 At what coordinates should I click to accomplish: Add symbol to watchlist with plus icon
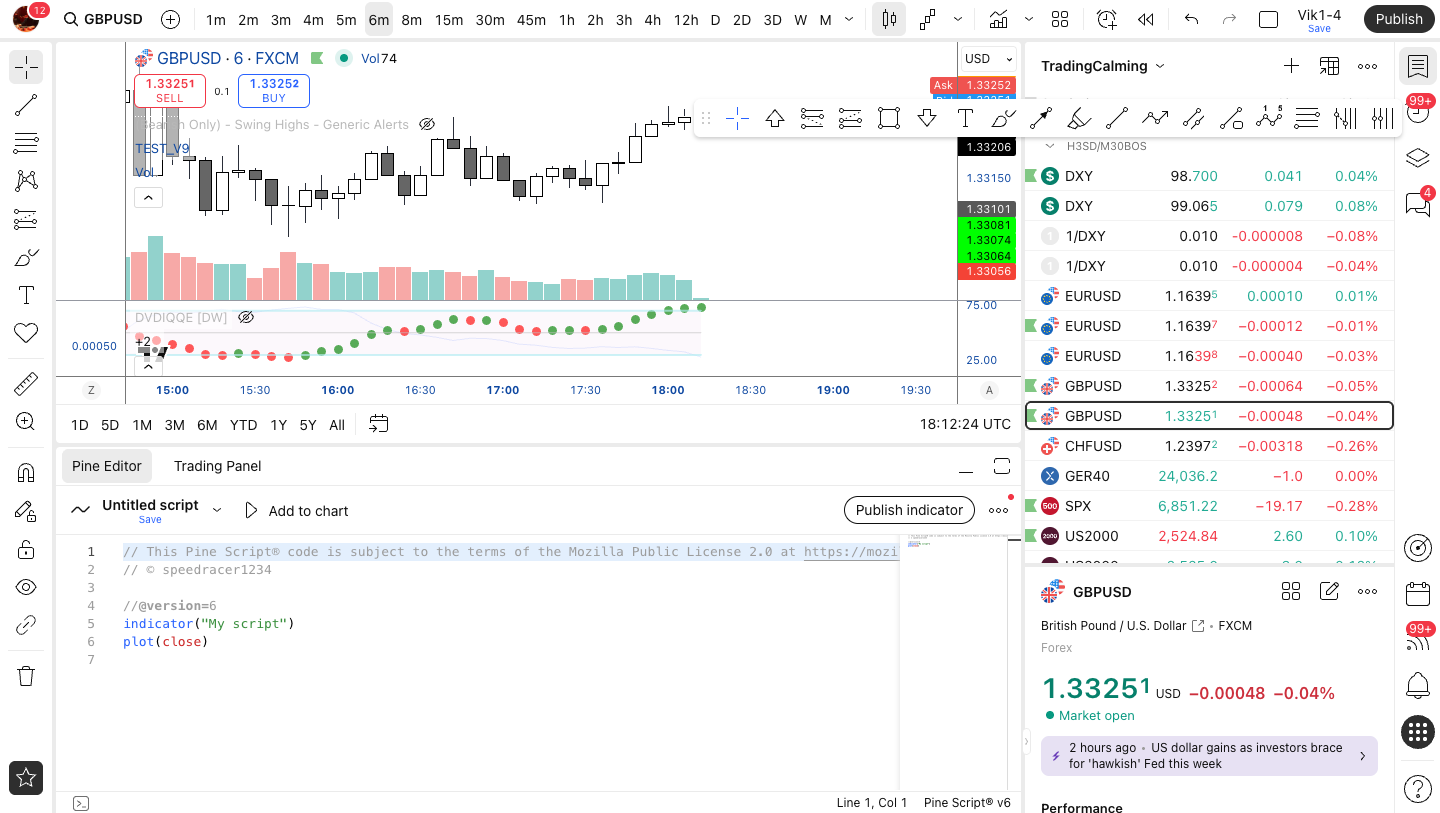tap(1291, 66)
